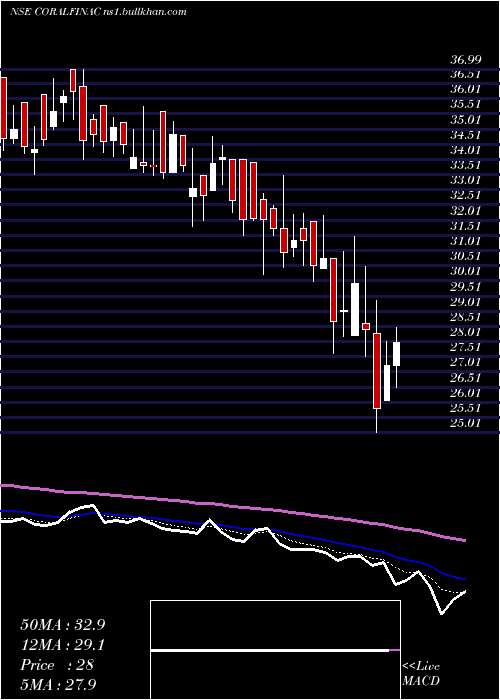This screenshot has height=700, width=500.
Task: Click the 27.01 price level label
Action: tap(464, 362)
